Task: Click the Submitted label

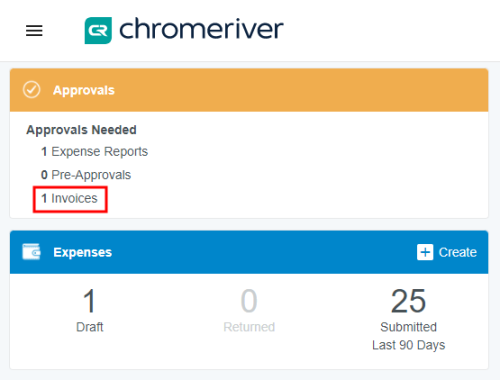Action: point(408,327)
